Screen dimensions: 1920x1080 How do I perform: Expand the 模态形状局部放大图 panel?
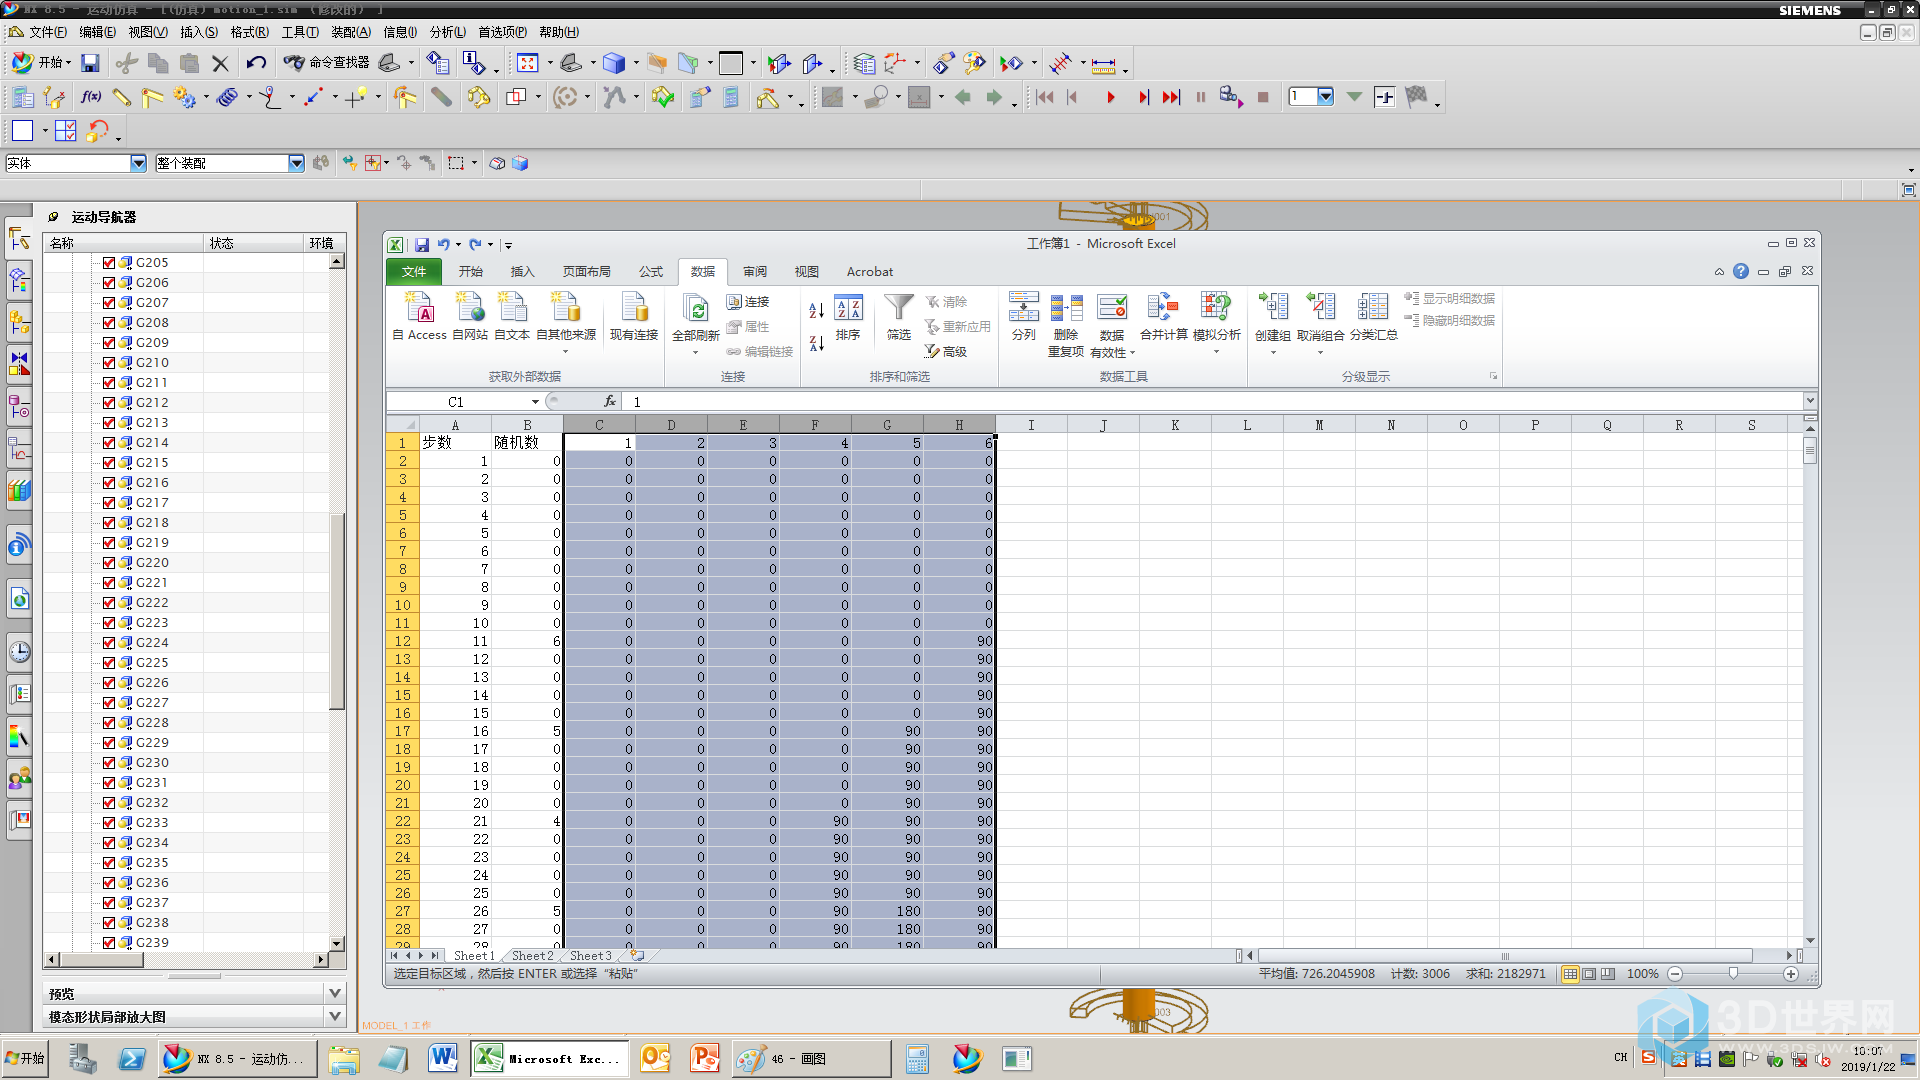pyautogui.click(x=335, y=1016)
